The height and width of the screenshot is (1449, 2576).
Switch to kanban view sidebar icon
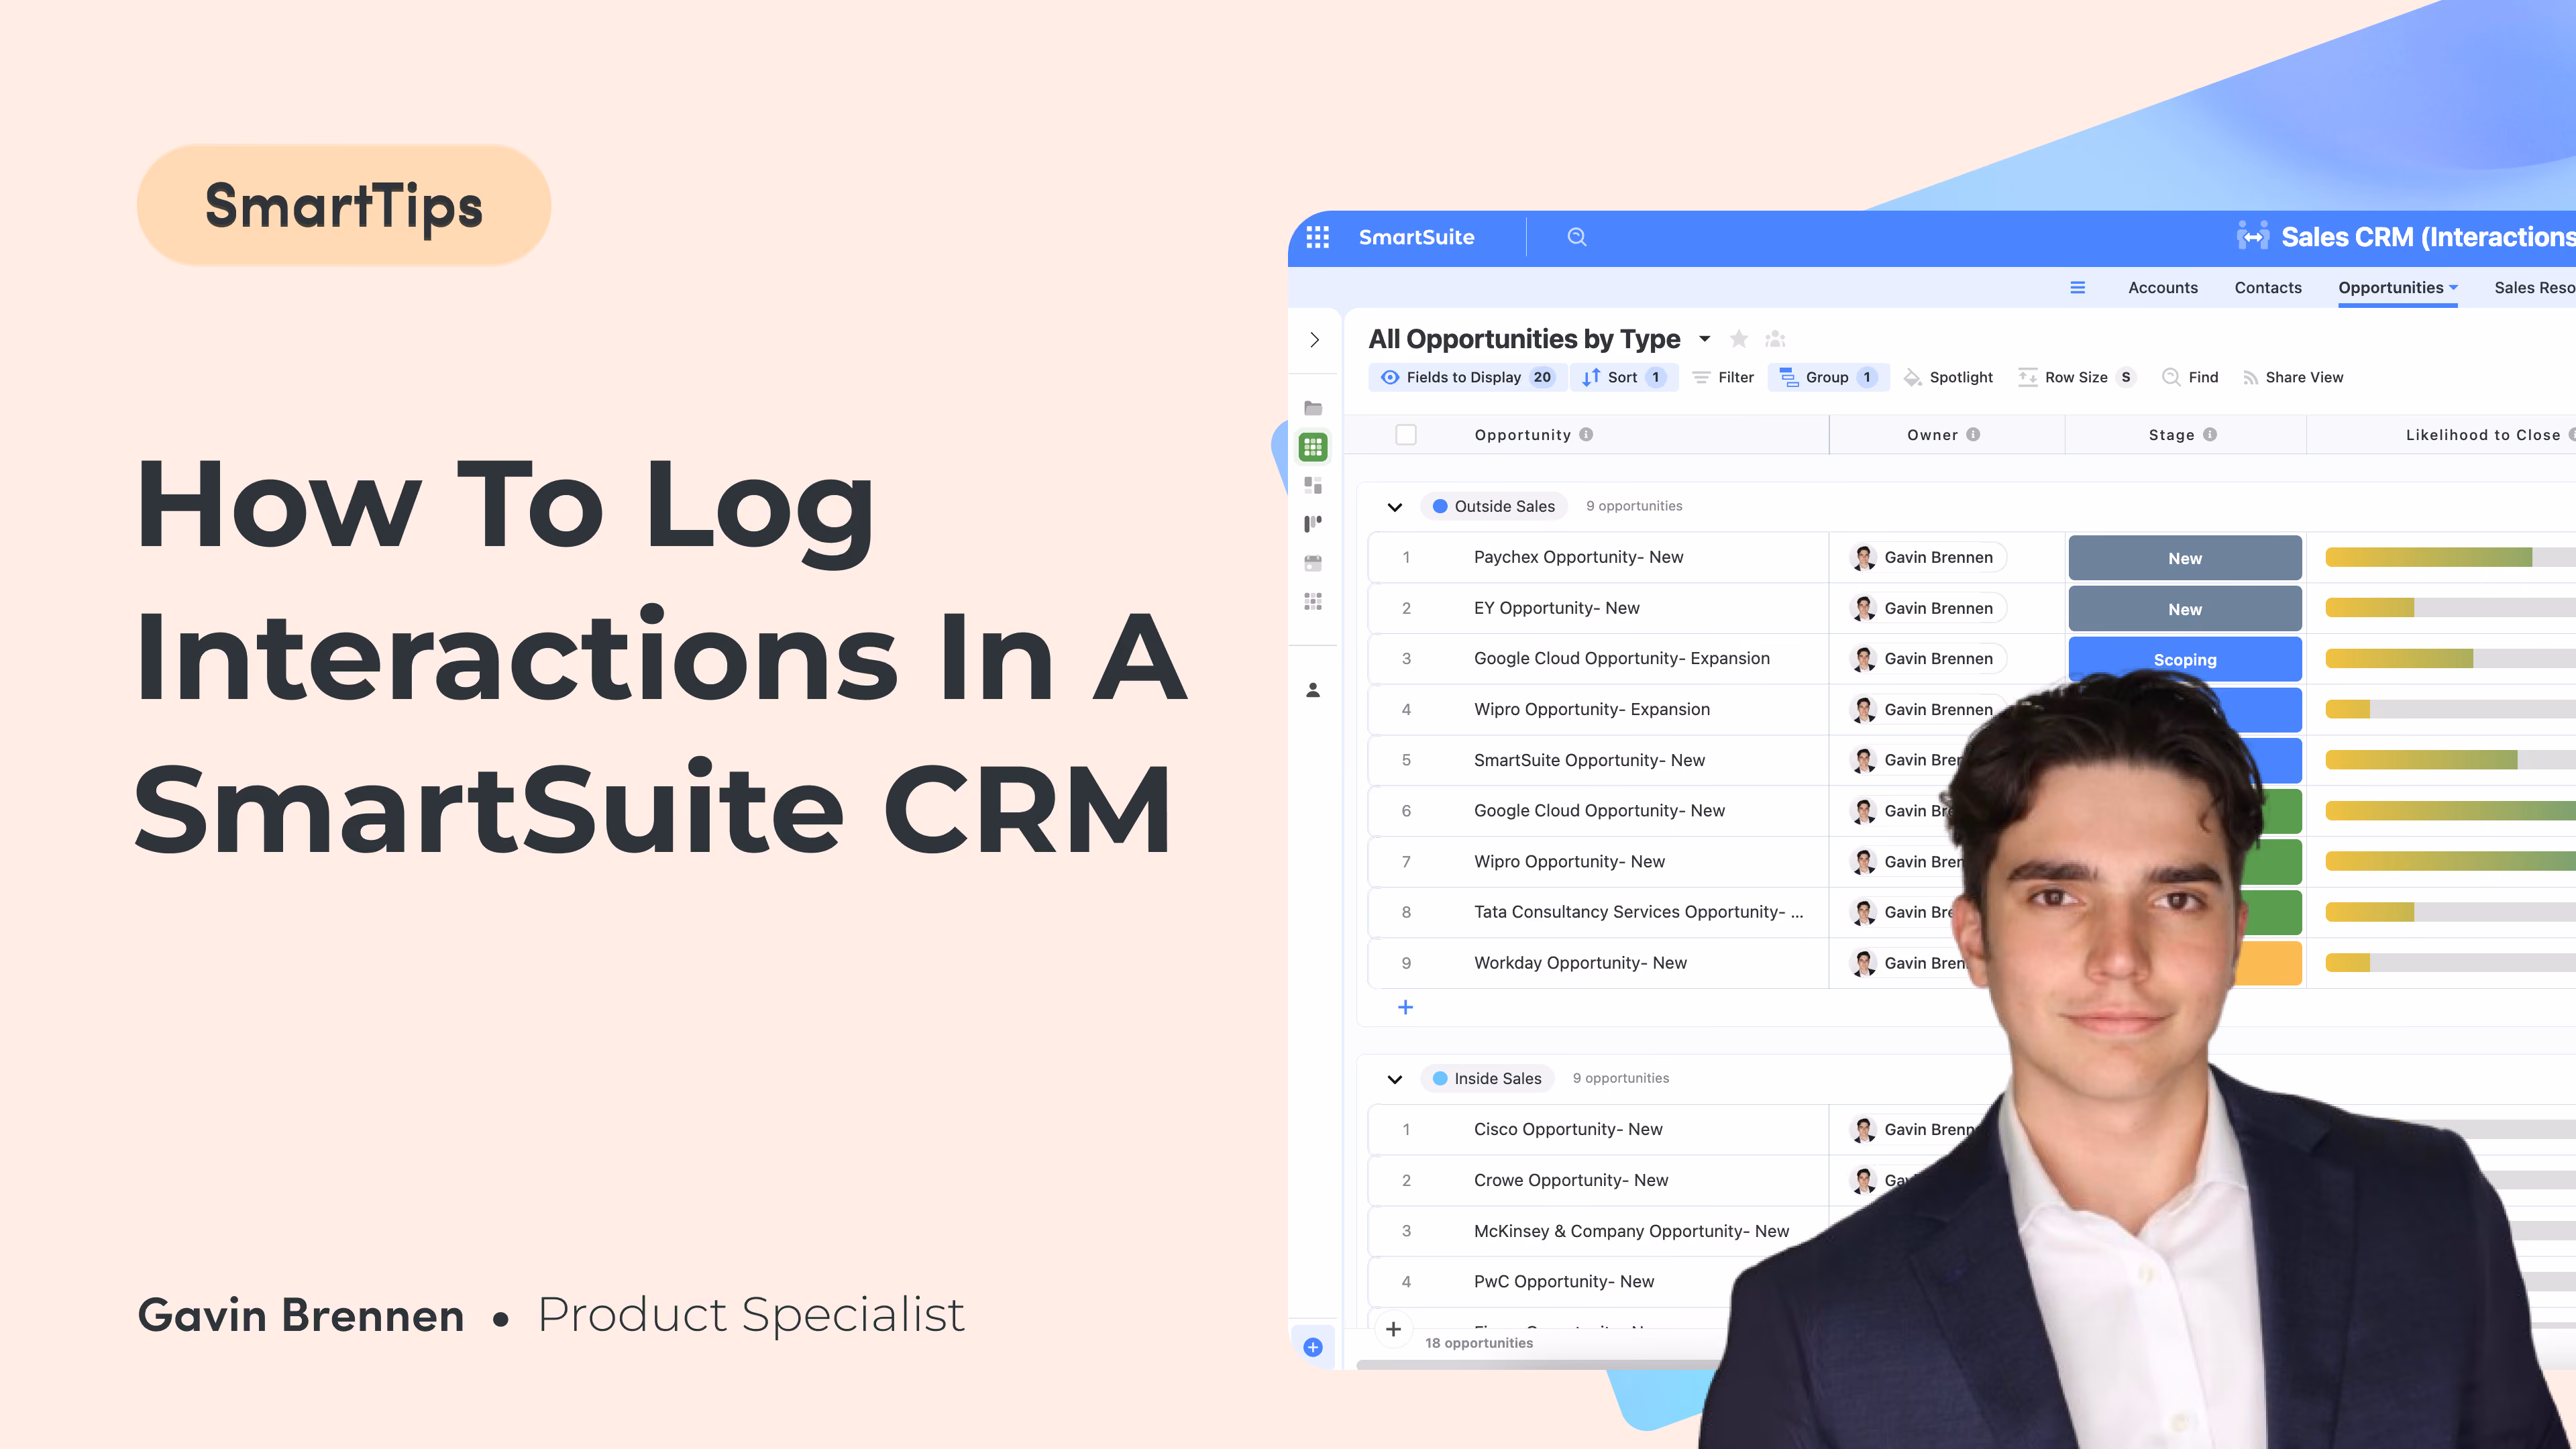pyautogui.click(x=1313, y=523)
